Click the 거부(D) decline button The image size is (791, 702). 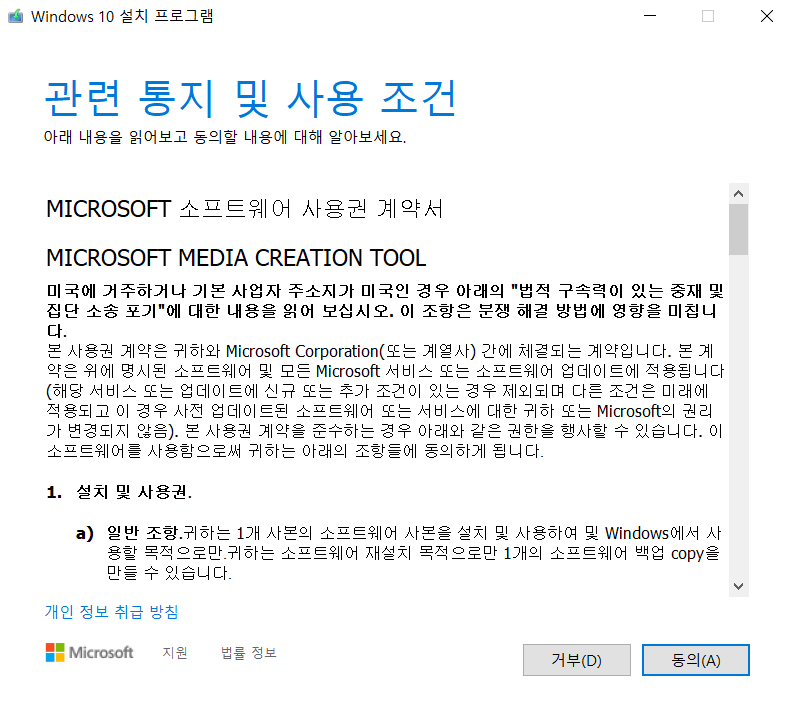pos(577,660)
